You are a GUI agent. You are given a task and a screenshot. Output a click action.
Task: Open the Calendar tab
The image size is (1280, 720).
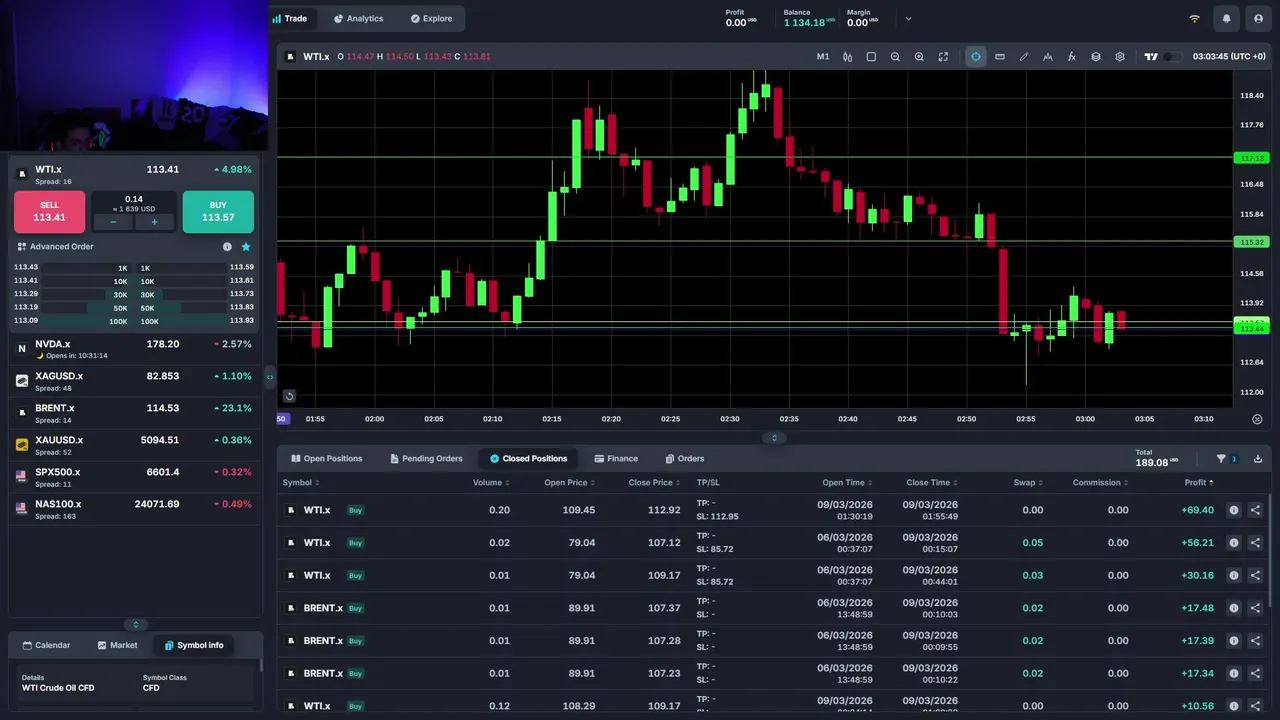(x=47, y=645)
